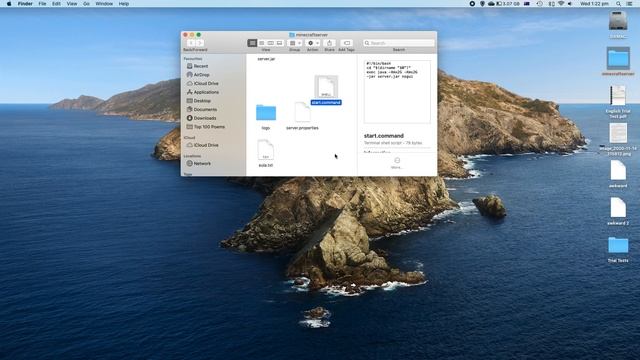Click into the Finder search field

click(399, 43)
